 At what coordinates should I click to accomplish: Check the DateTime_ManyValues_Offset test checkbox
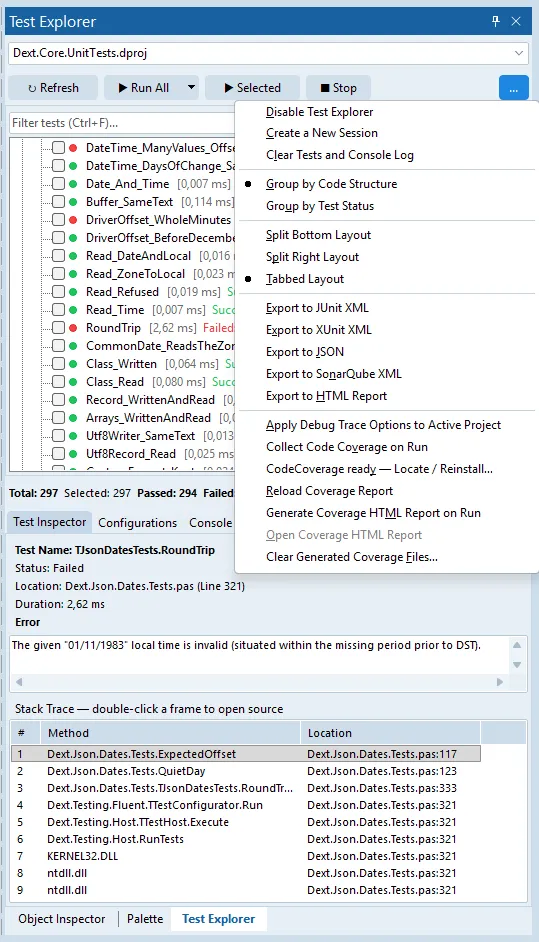(x=58, y=148)
